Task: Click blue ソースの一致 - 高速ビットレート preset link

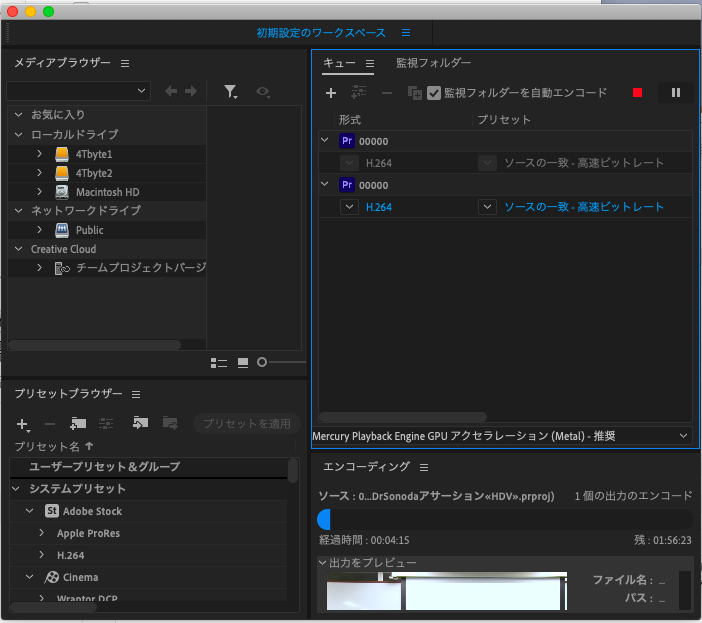Action: pyautogui.click(x=584, y=207)
